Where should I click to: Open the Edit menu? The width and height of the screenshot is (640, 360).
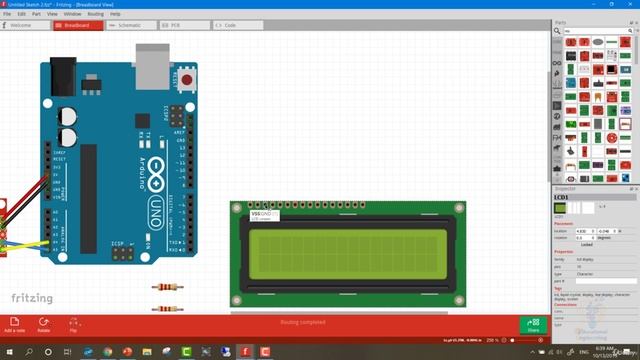pyautogui.click(x=21, y=14)
